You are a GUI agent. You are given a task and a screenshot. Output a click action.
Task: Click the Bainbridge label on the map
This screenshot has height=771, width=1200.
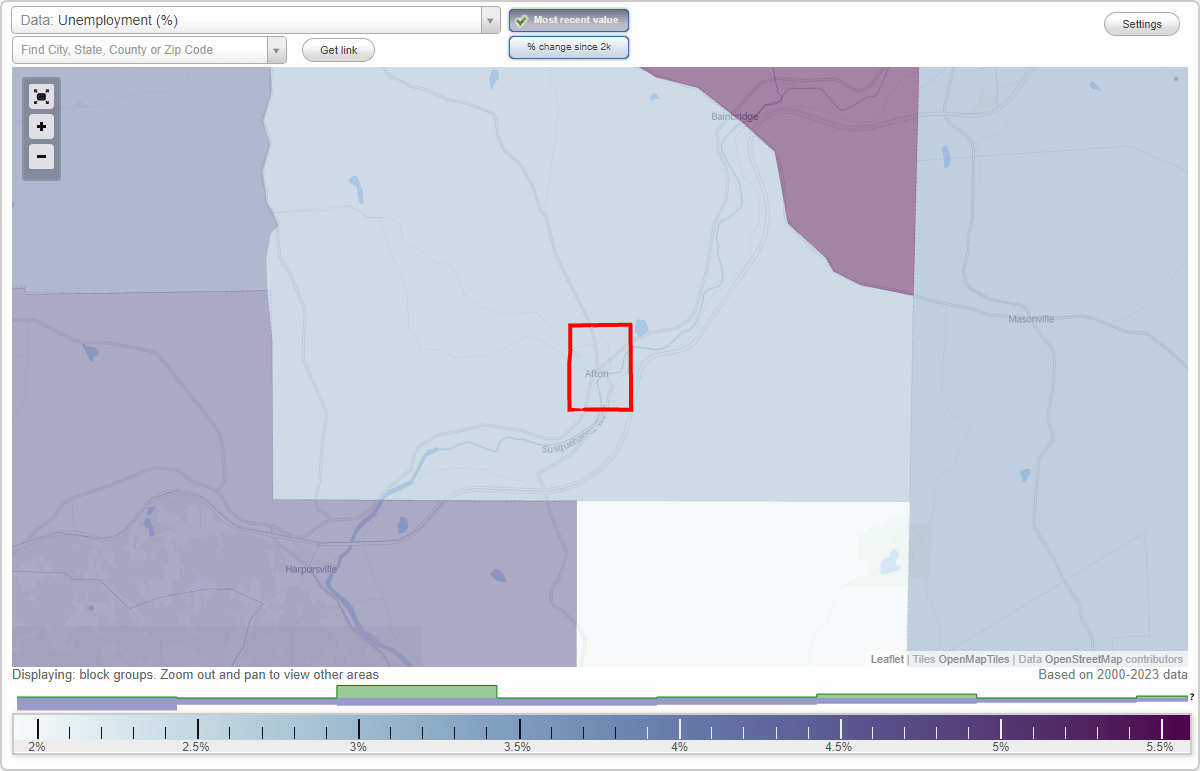pos(734,117)
